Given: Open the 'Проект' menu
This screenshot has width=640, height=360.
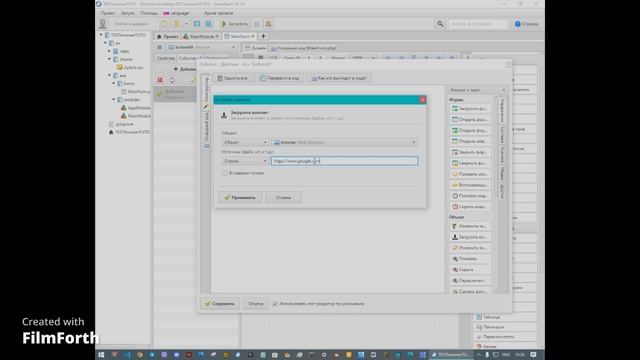Looking at the screenshot, I should click(x=108, y=13).
